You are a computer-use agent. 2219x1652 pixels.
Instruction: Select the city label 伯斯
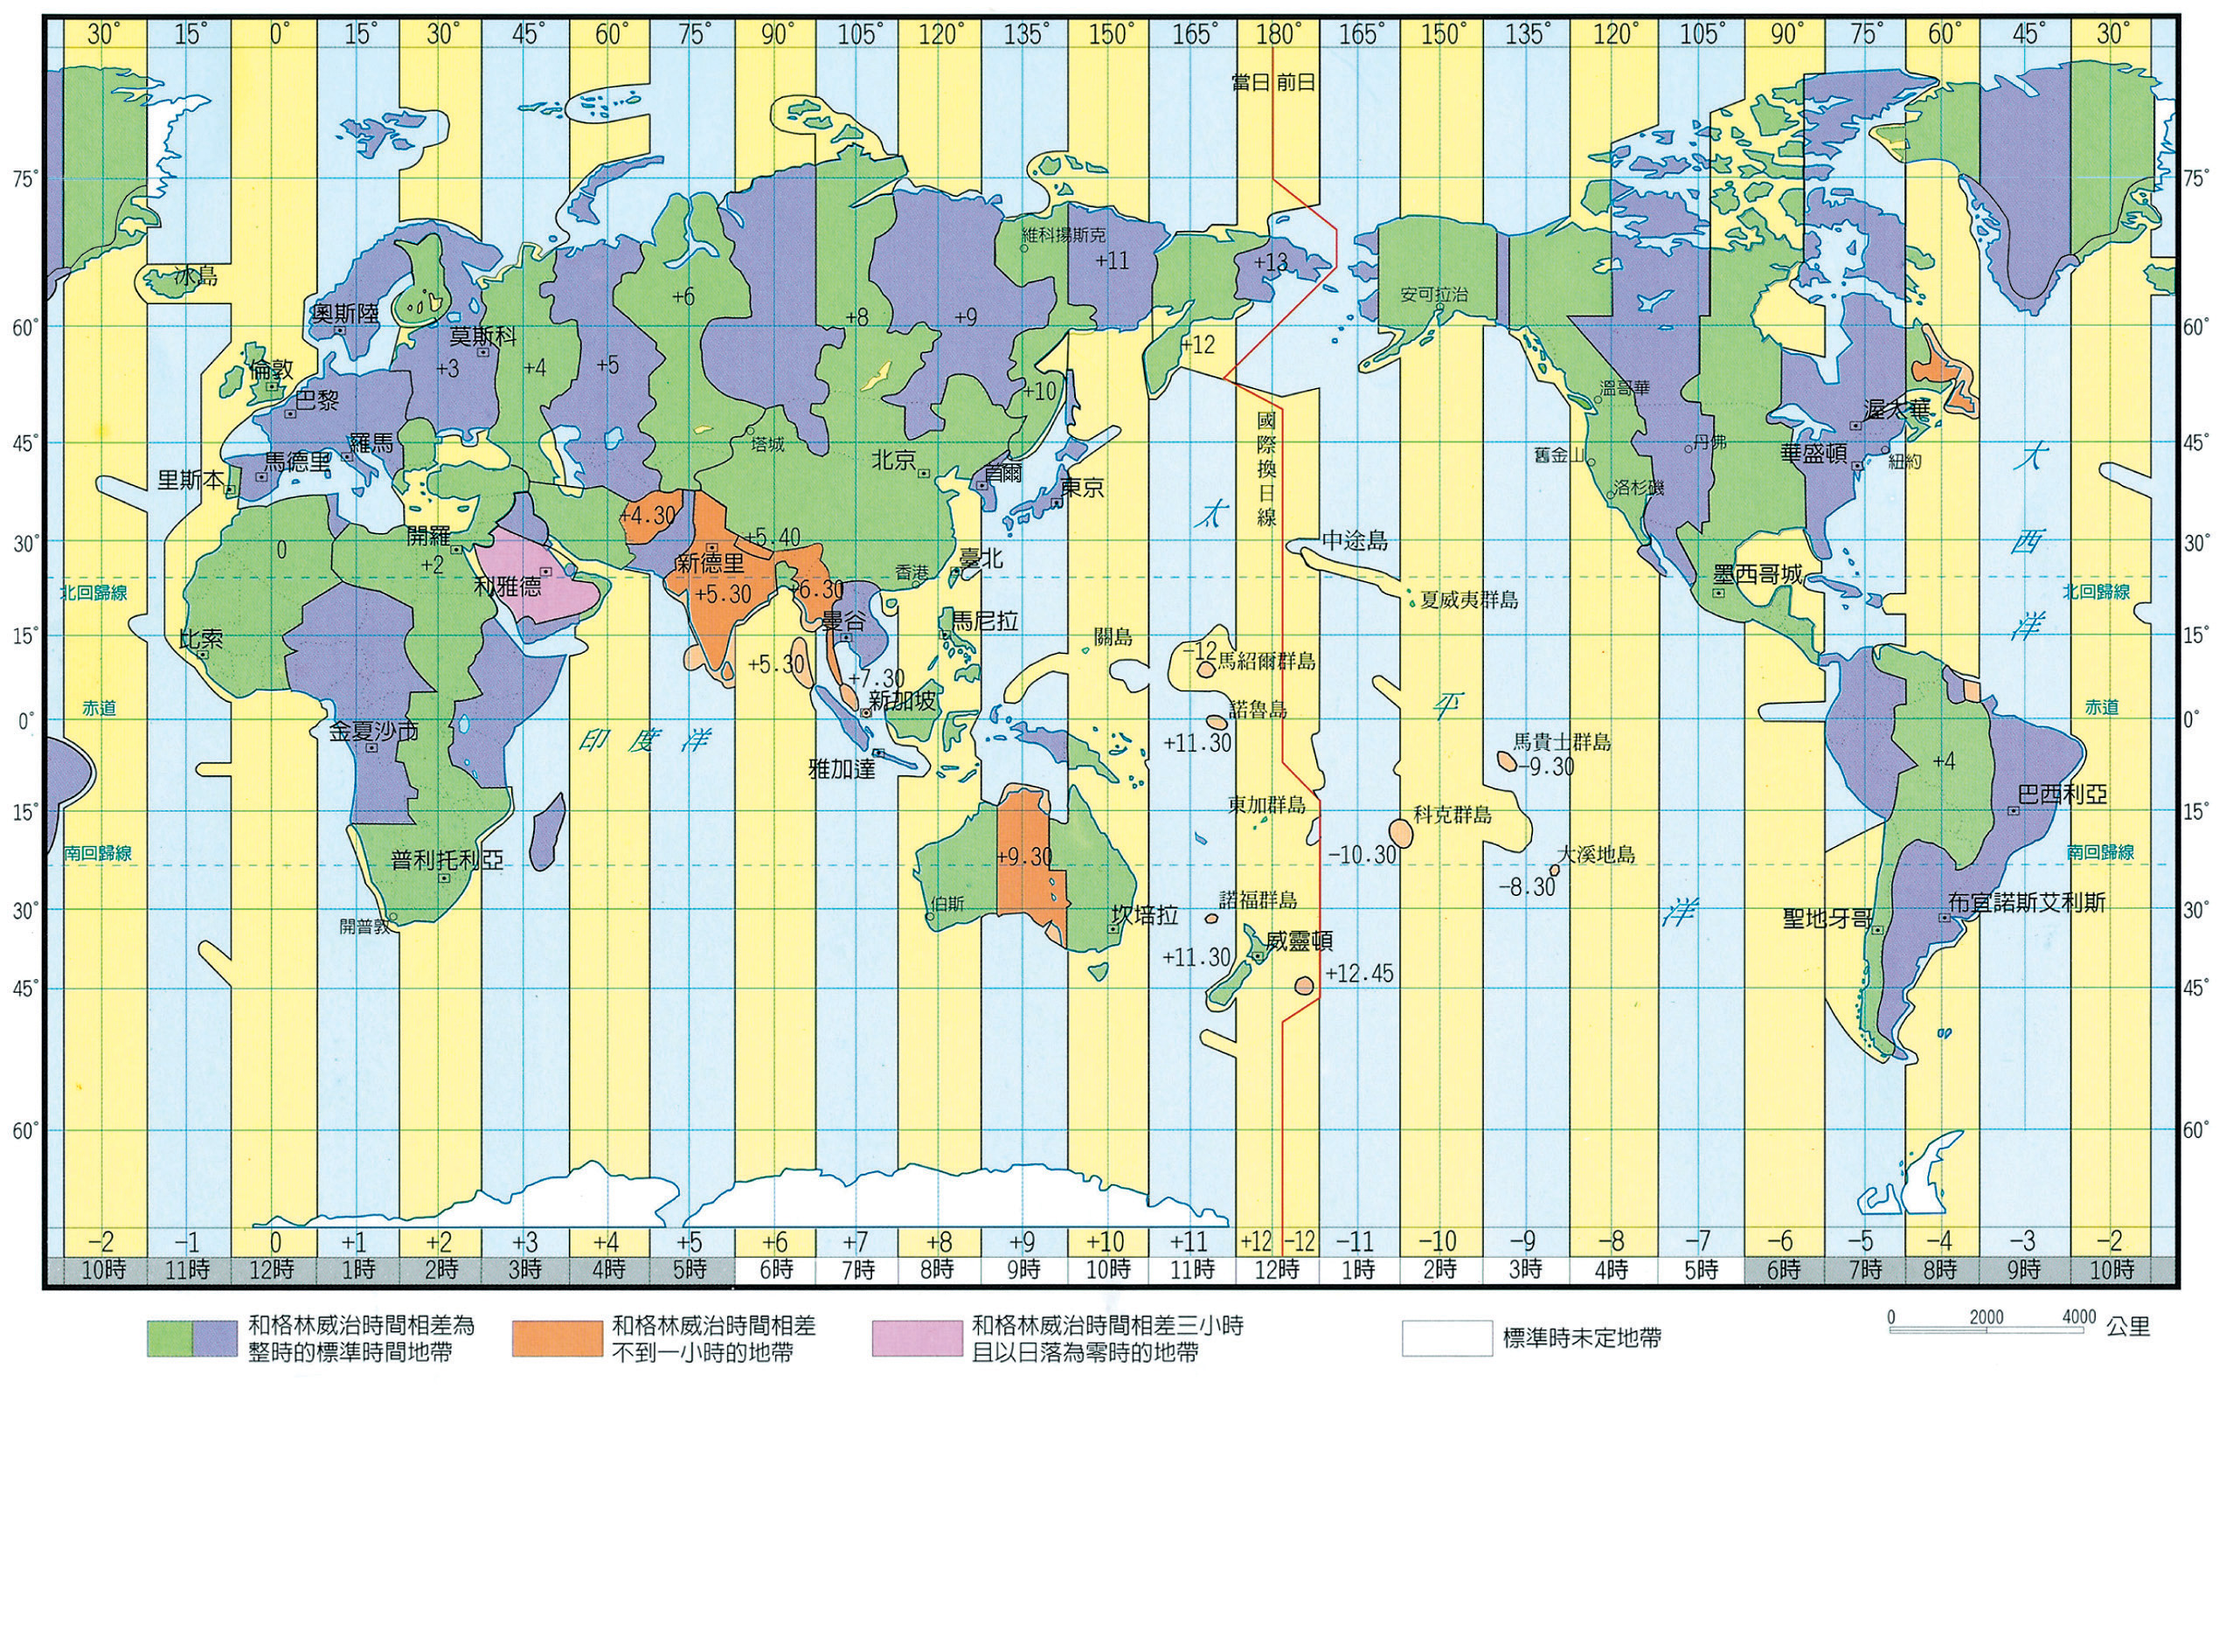point(948,904)
